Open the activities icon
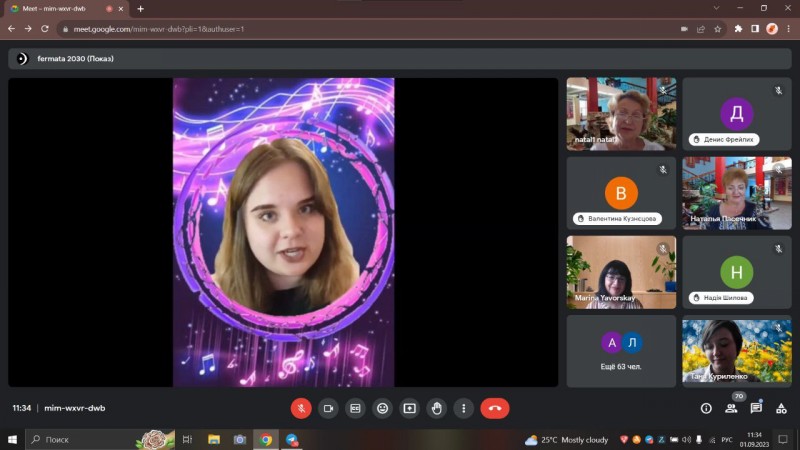The width and height of the screenshot is (800, 450). (781, 408)
